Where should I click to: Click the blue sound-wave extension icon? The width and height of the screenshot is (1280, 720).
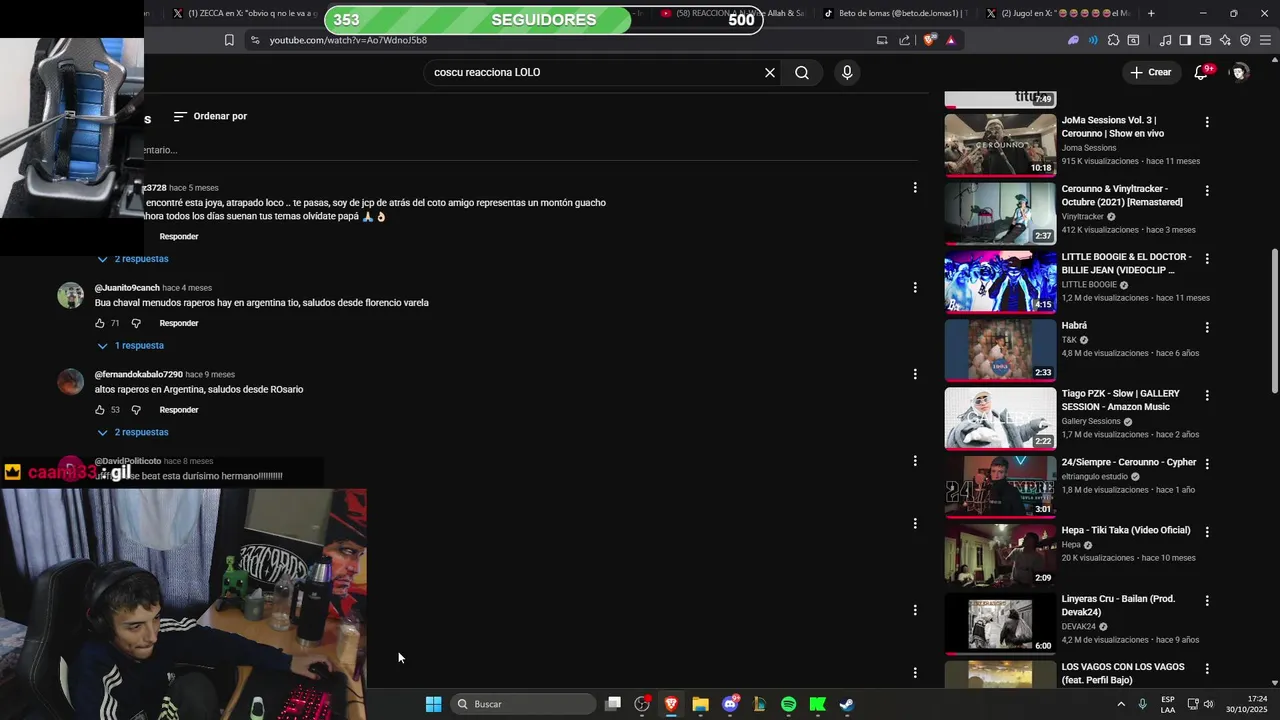click(x=1093, y=40)
